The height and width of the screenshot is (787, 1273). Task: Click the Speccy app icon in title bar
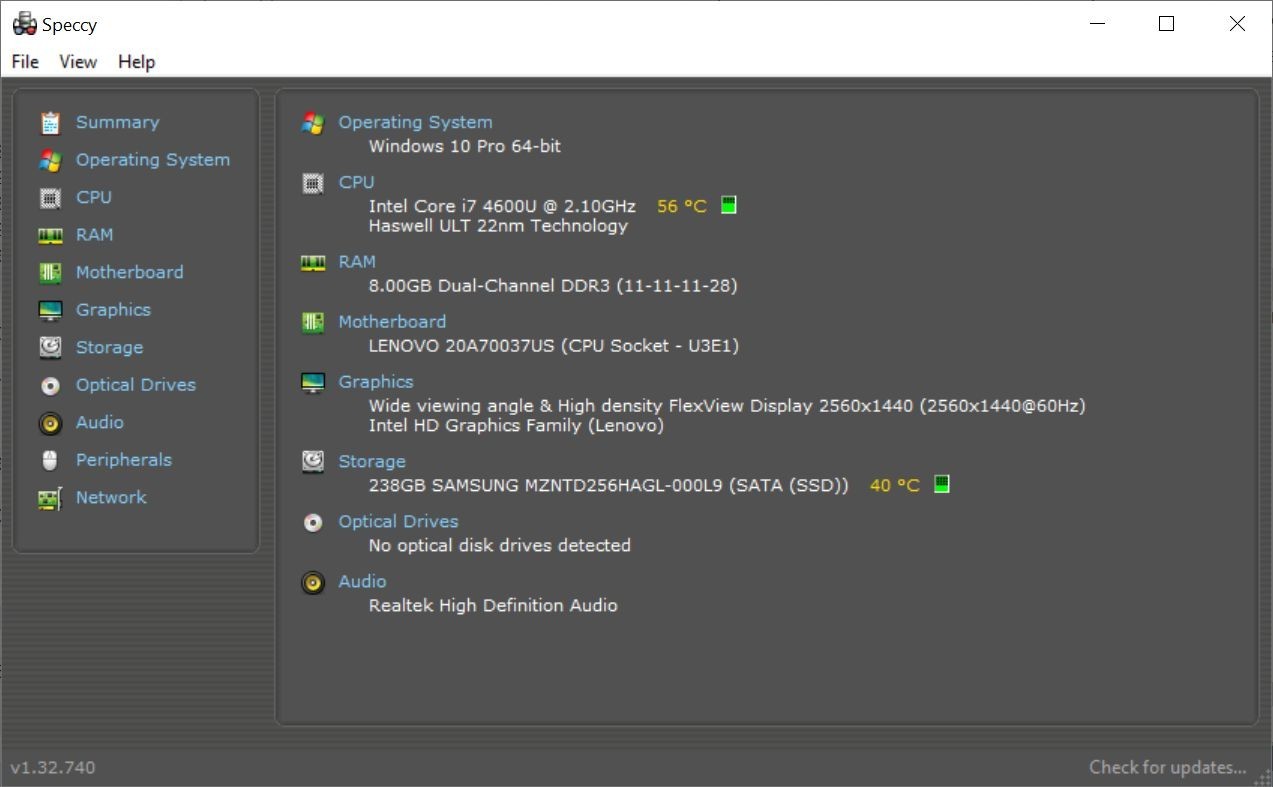pyautogui.click(x=24, y=24)
